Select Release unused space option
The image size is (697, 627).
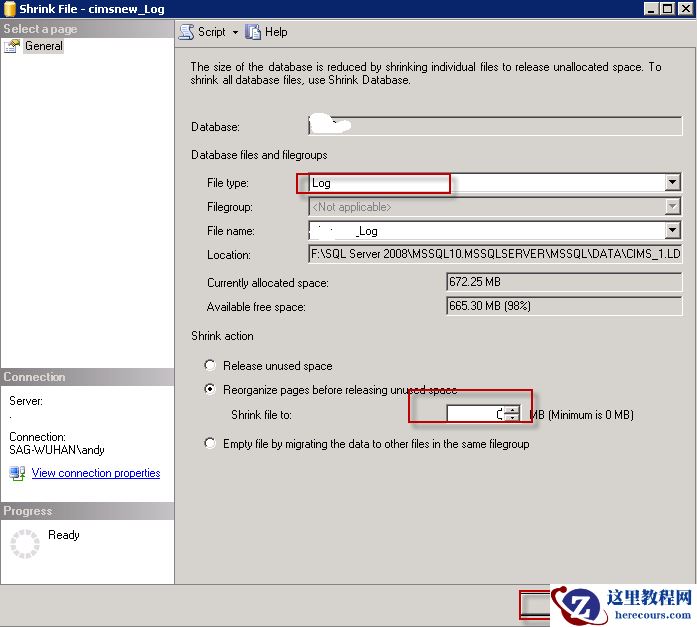[x=210, y=365]
